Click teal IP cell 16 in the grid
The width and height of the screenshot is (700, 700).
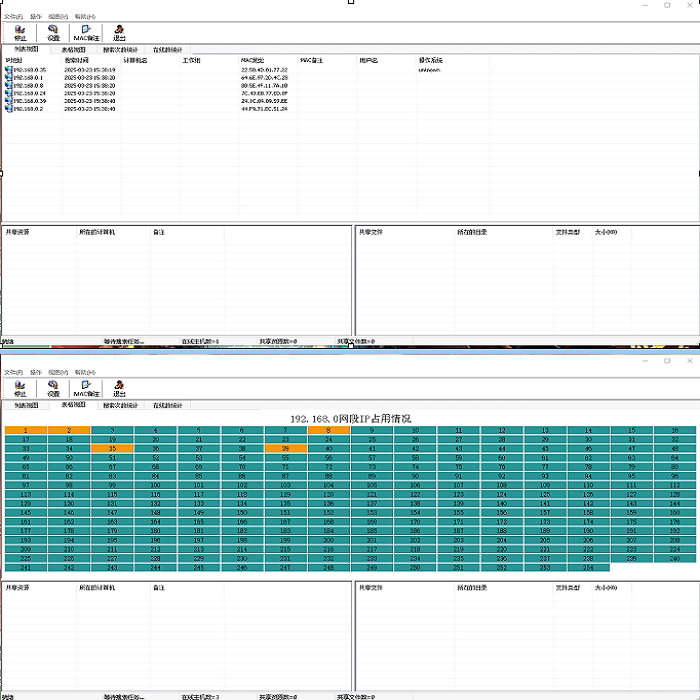tap(675, 430)
